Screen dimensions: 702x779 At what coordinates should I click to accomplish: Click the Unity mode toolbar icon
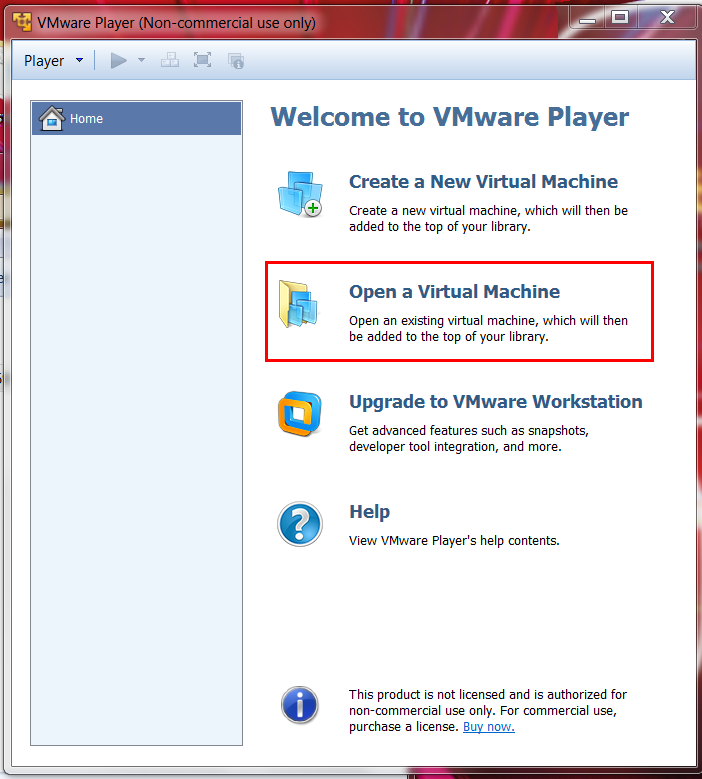coord(236,61)
